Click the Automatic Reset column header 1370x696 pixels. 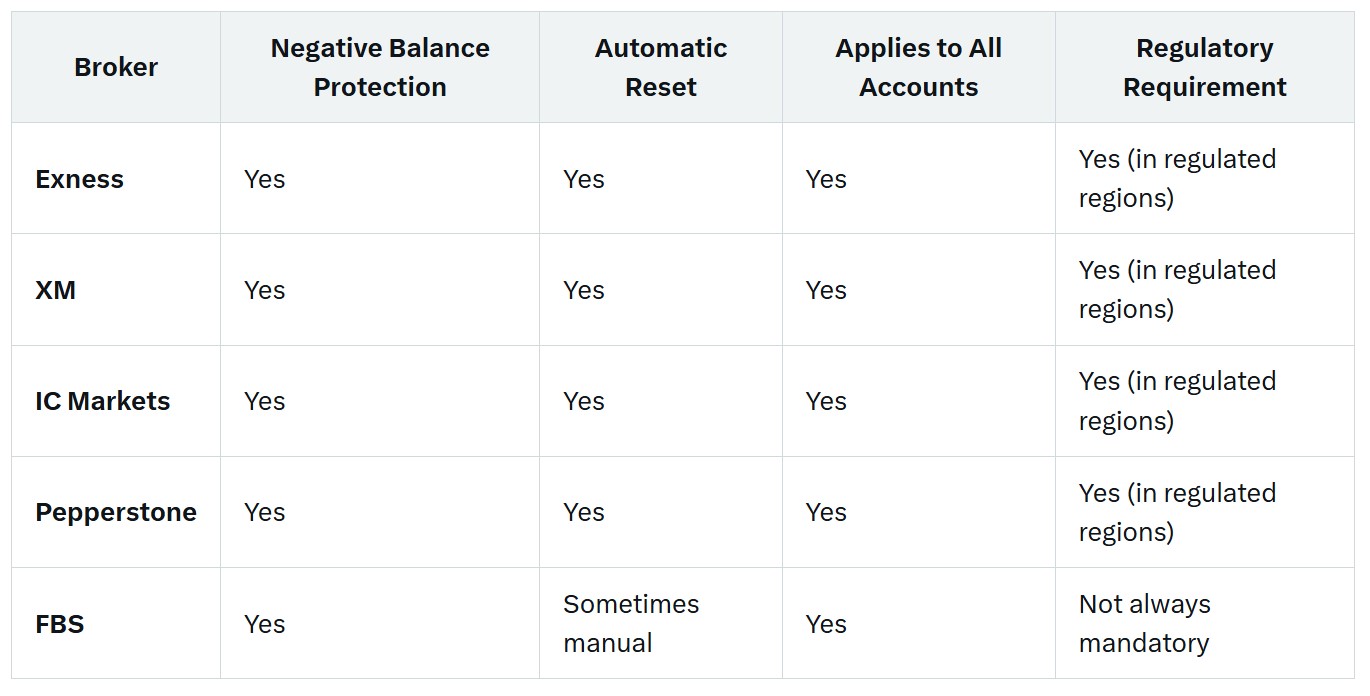click(661, 67)
